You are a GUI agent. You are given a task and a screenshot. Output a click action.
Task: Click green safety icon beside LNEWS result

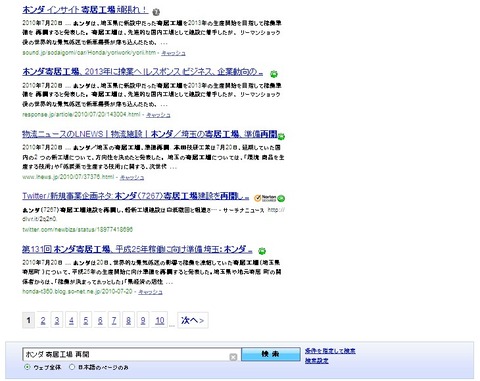pyautogui.click(x=281, y=136)
